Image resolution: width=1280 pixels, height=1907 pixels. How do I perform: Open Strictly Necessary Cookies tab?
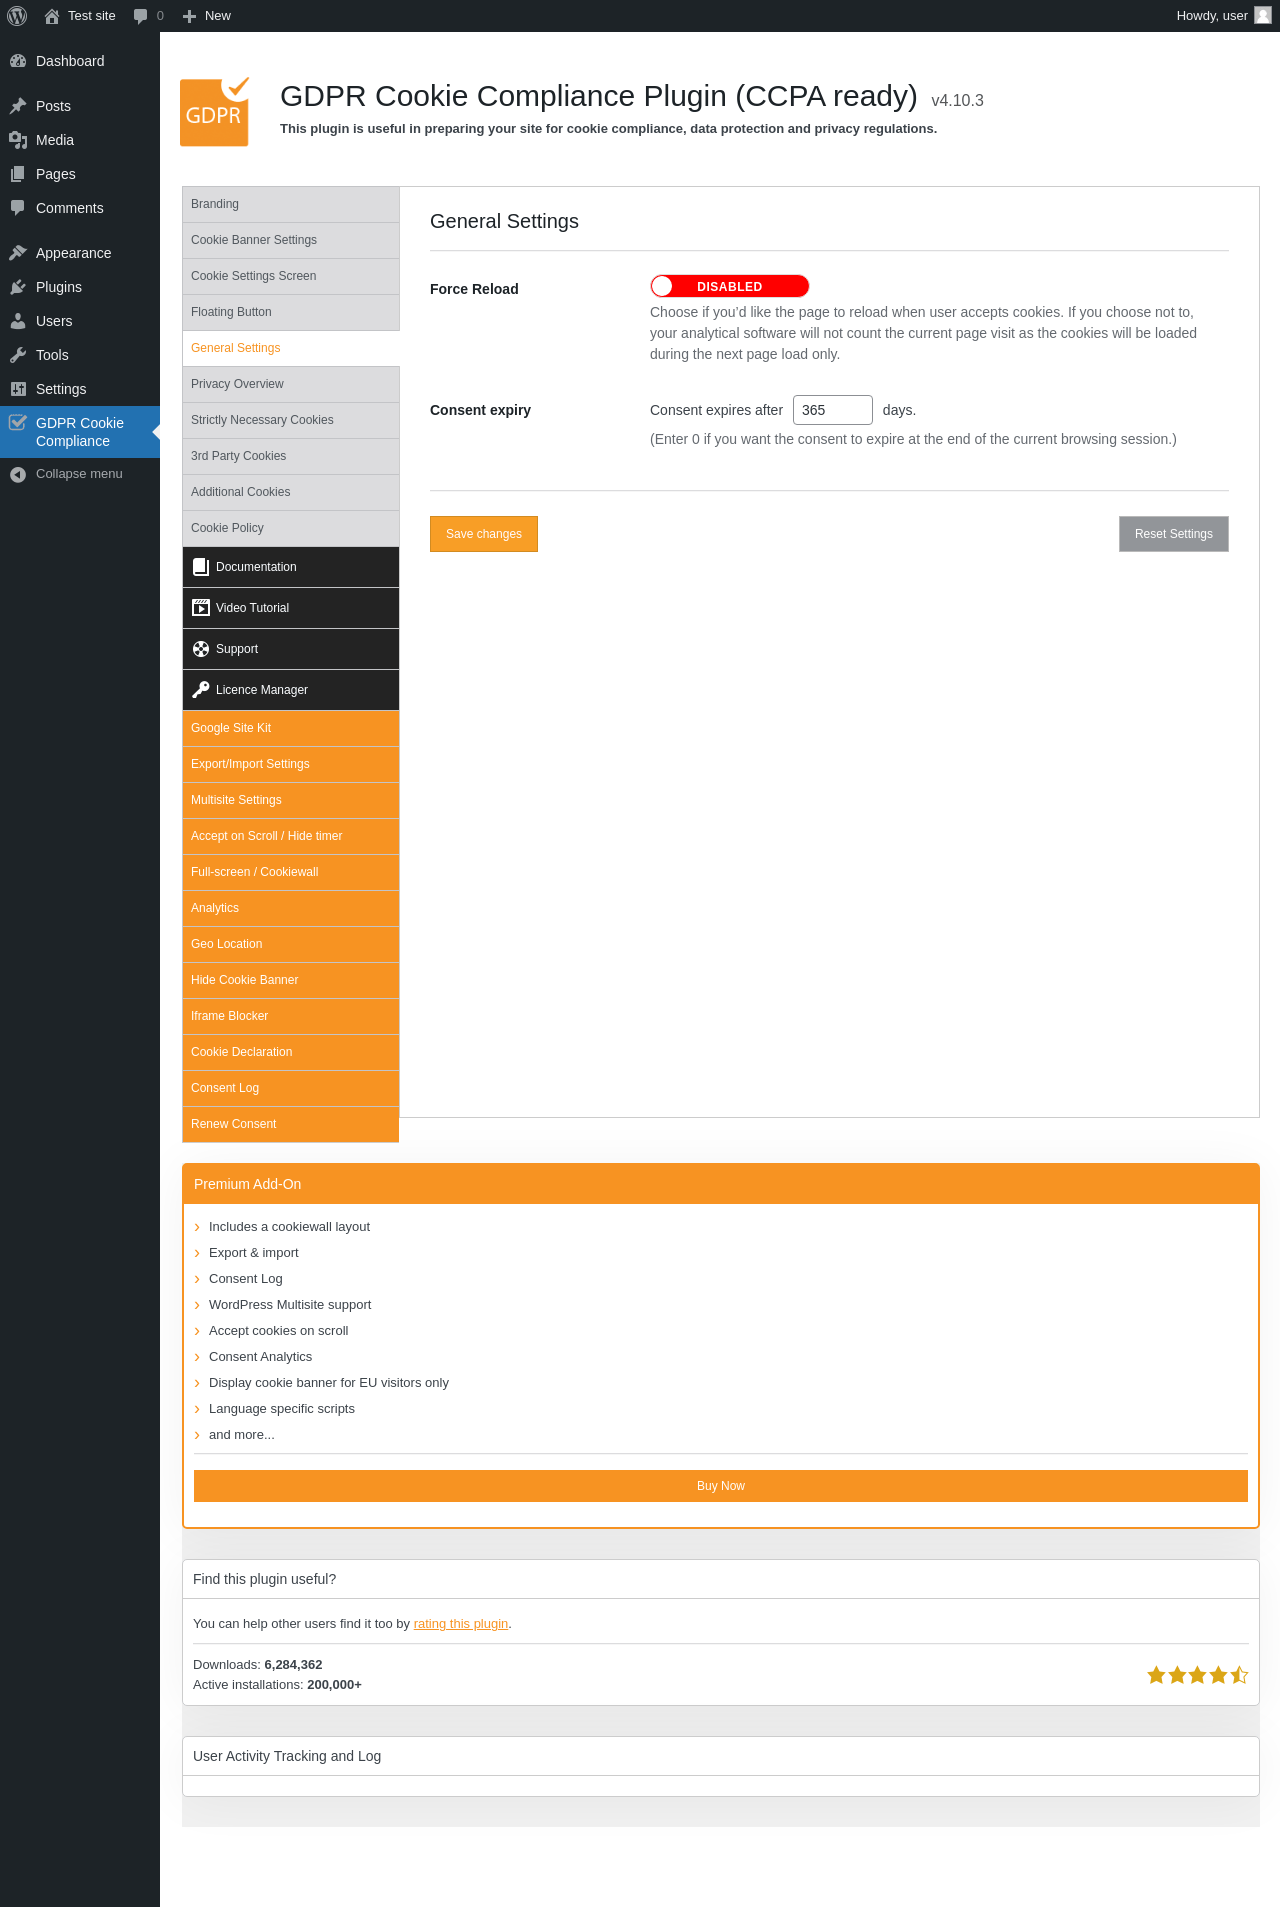(x=291, y=420)
